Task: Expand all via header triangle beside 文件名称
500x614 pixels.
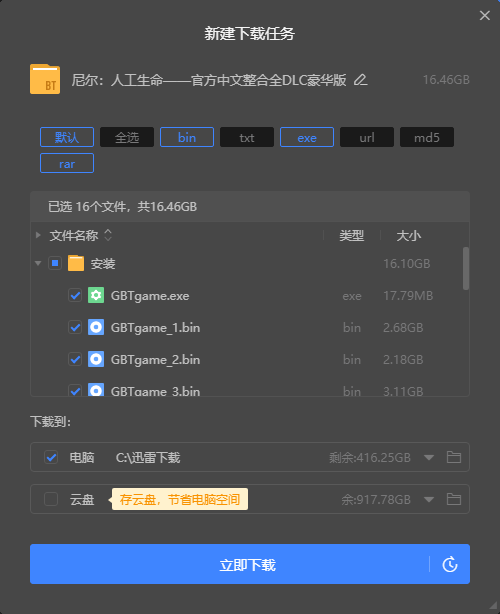Action: tap(38, 235)
